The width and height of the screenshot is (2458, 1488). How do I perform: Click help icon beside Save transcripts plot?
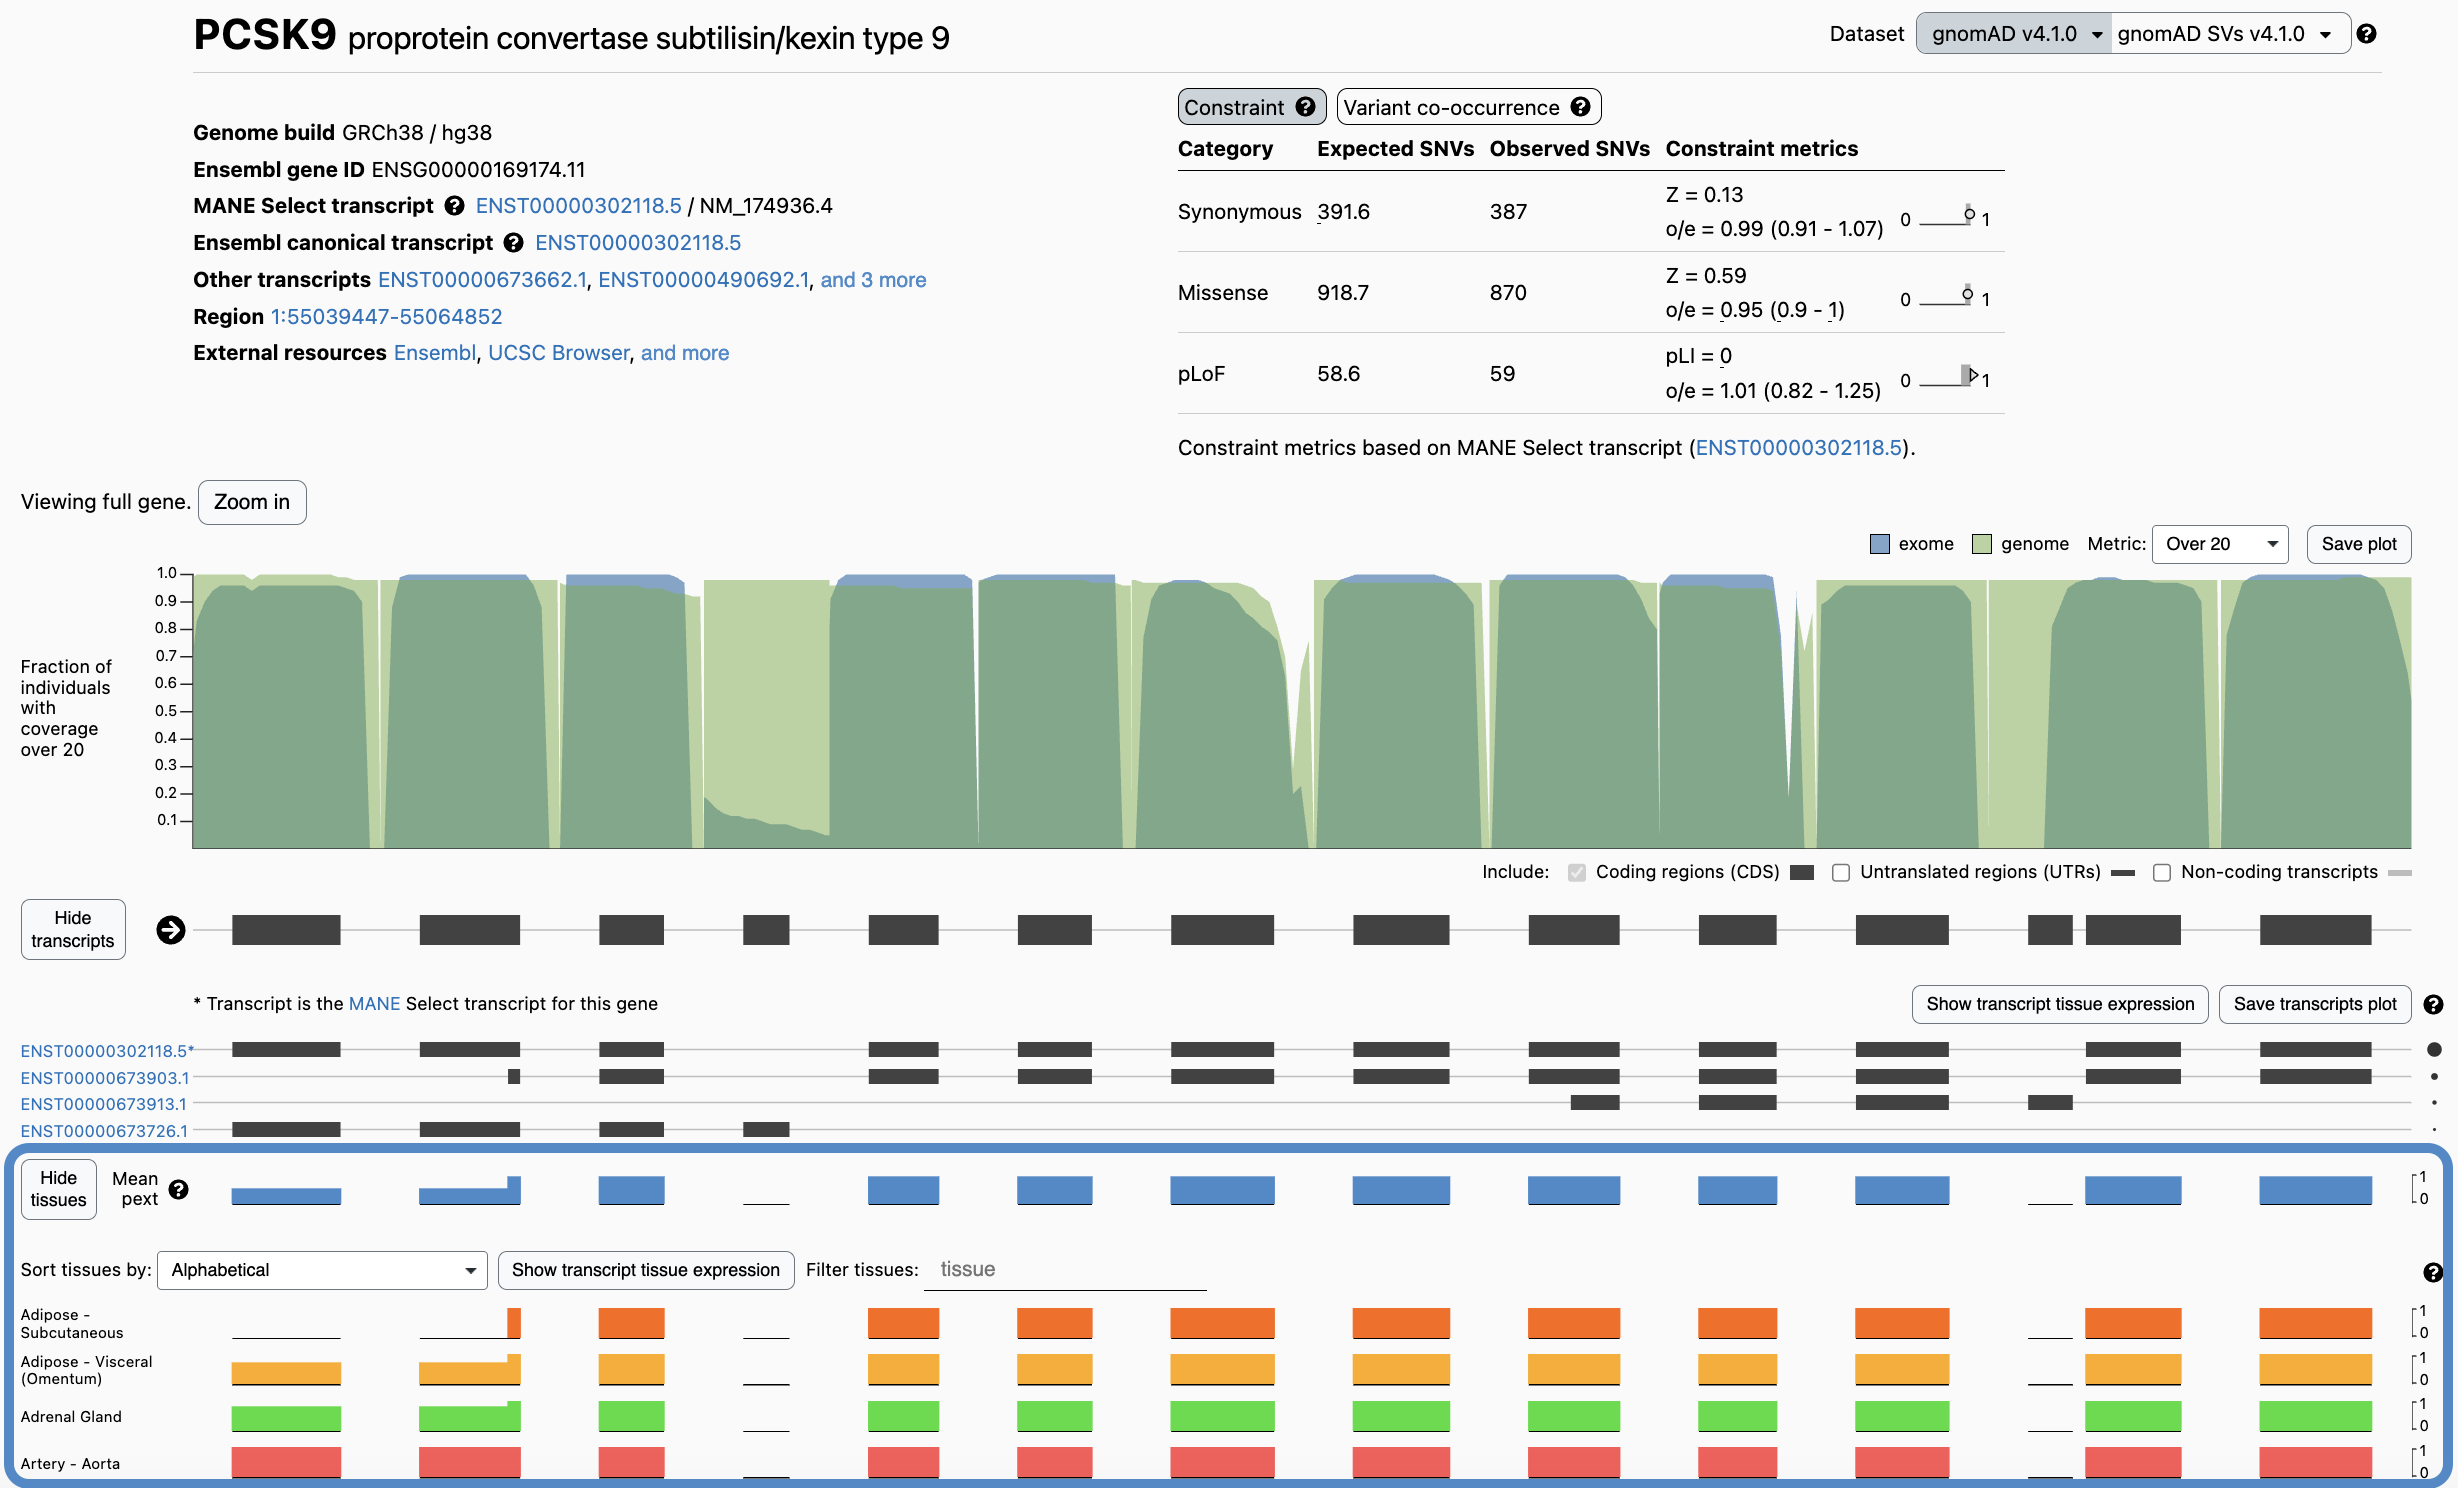pyautogui.click(x=2433, y=1004)
